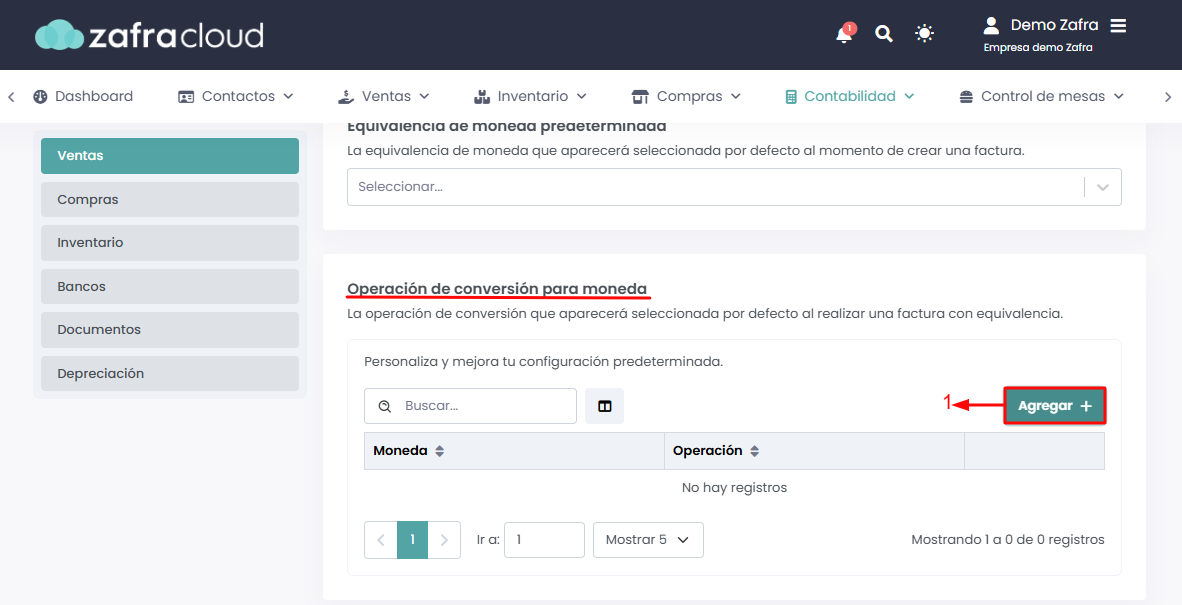Click the Demo Zafra user name
Screen dimensions: 1182x605
tap(1054, 26)
